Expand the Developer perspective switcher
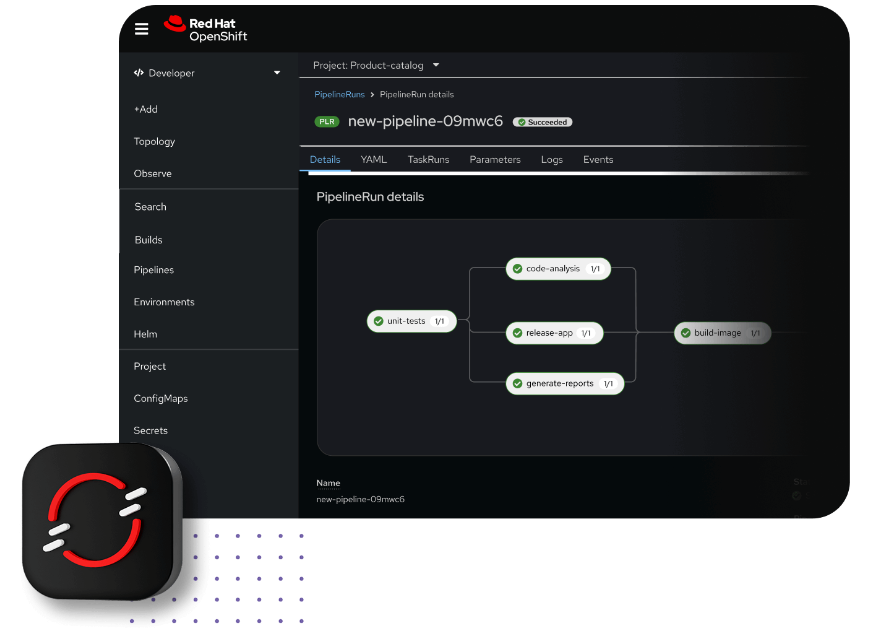Viewport: 875px width, 633px height. pyautogui.click(x=207, y=73)
